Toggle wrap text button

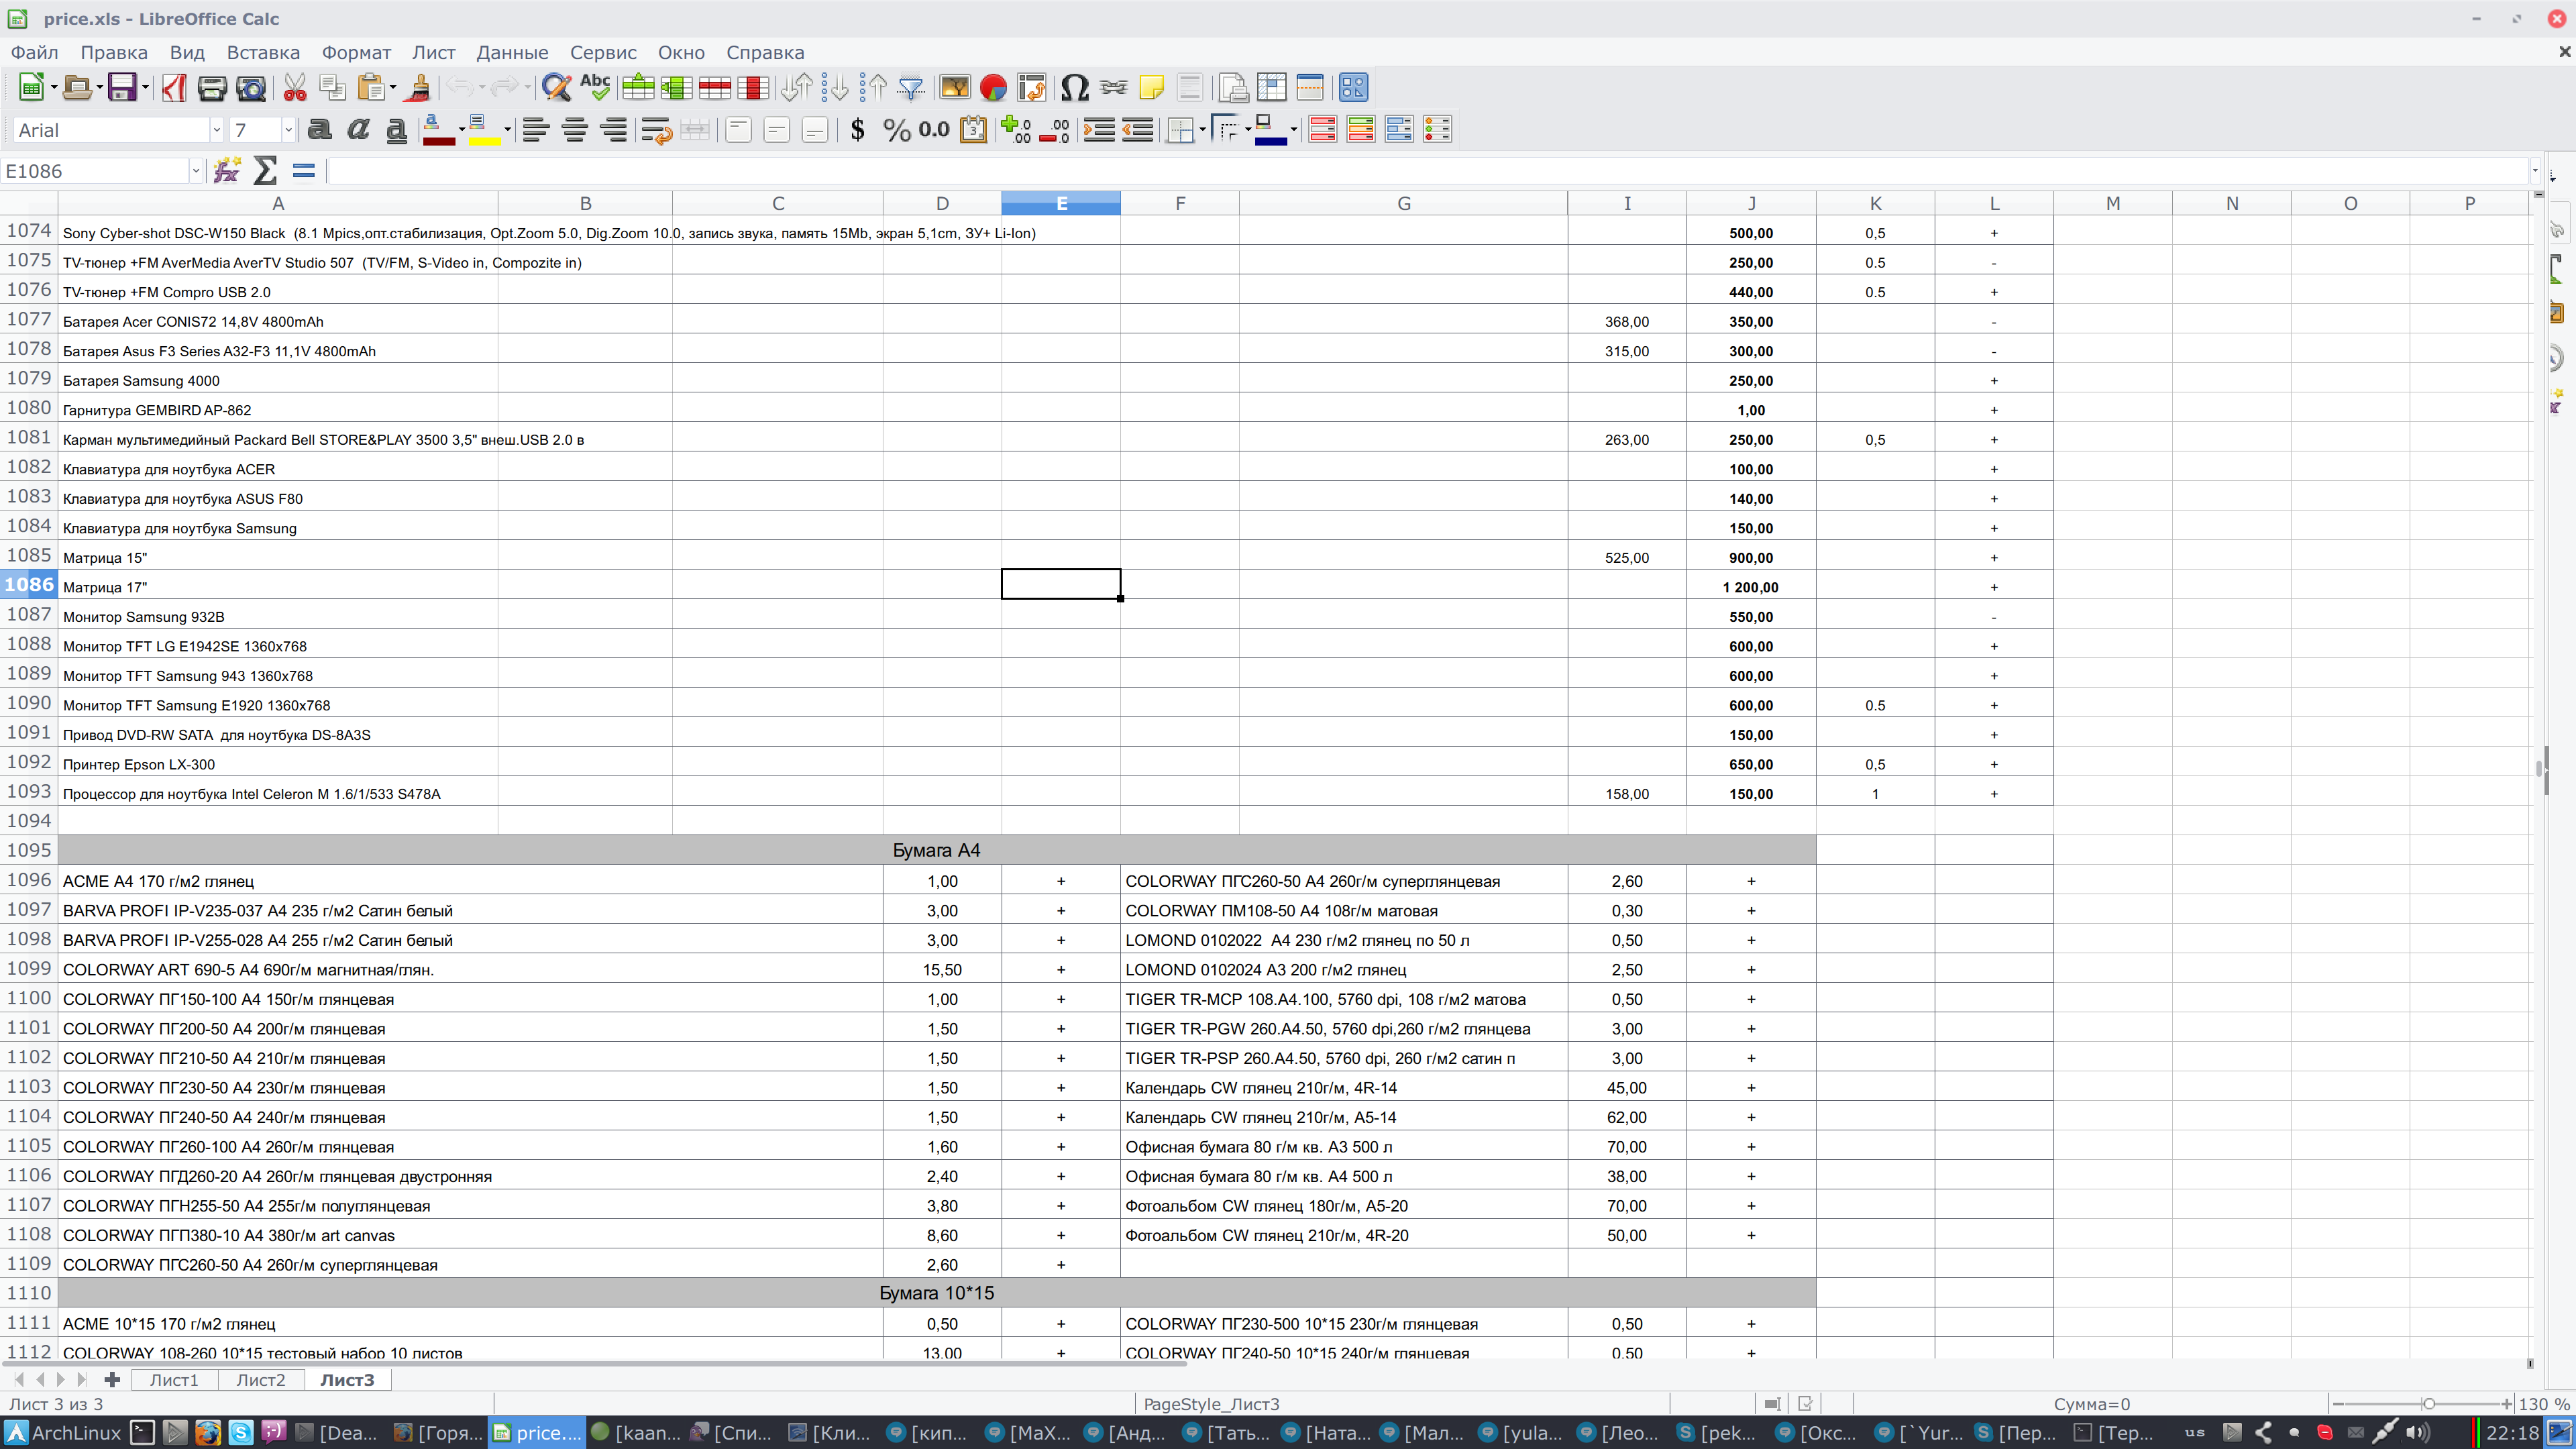656,130
